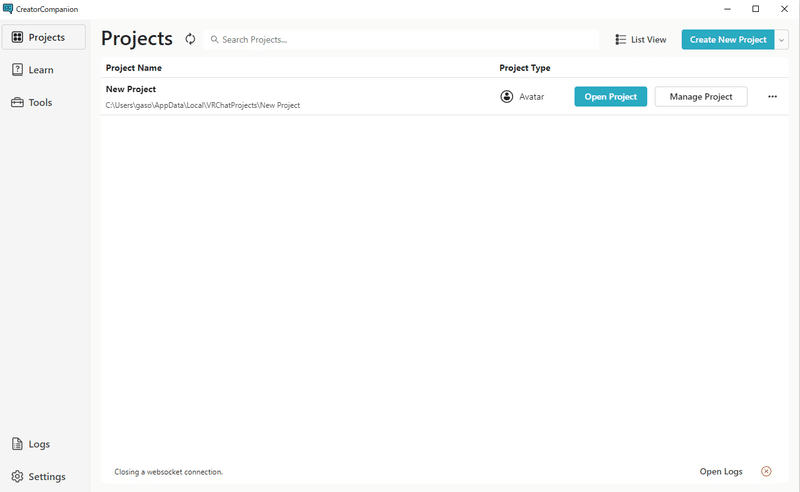The image size is (800, 492).
Task: Click the Project Type column header
Action: (x=524, y=68)
